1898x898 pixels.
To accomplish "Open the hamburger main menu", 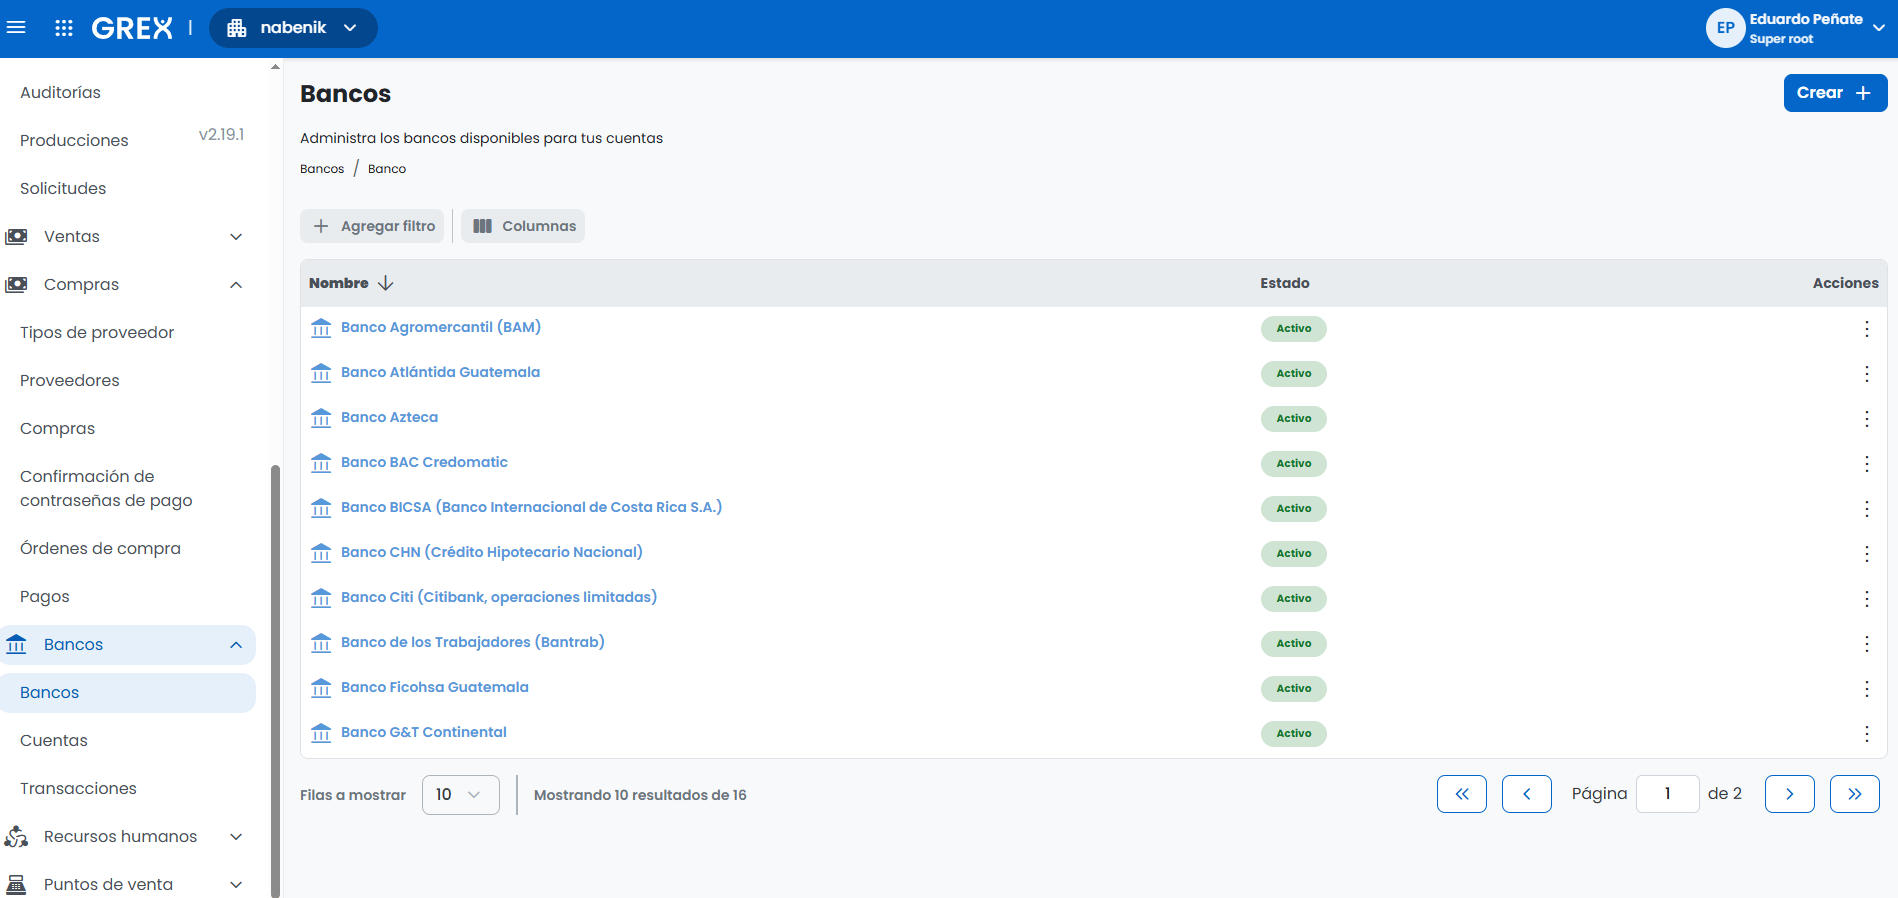I will [16, 28].
